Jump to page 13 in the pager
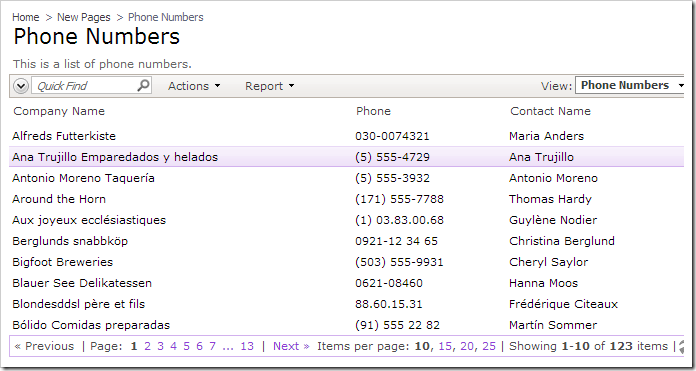This screenshot has width=696, height=371. [x=247, y=346]
